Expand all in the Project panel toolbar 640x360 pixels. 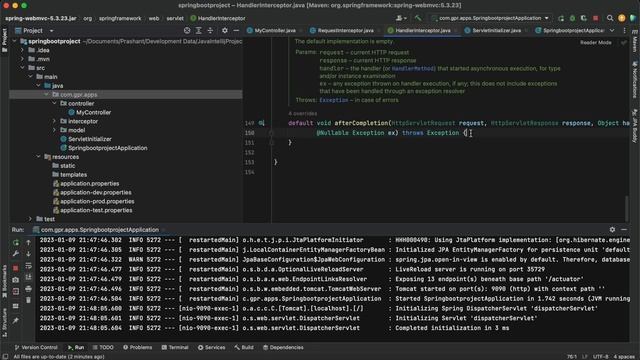click(198, 31)
